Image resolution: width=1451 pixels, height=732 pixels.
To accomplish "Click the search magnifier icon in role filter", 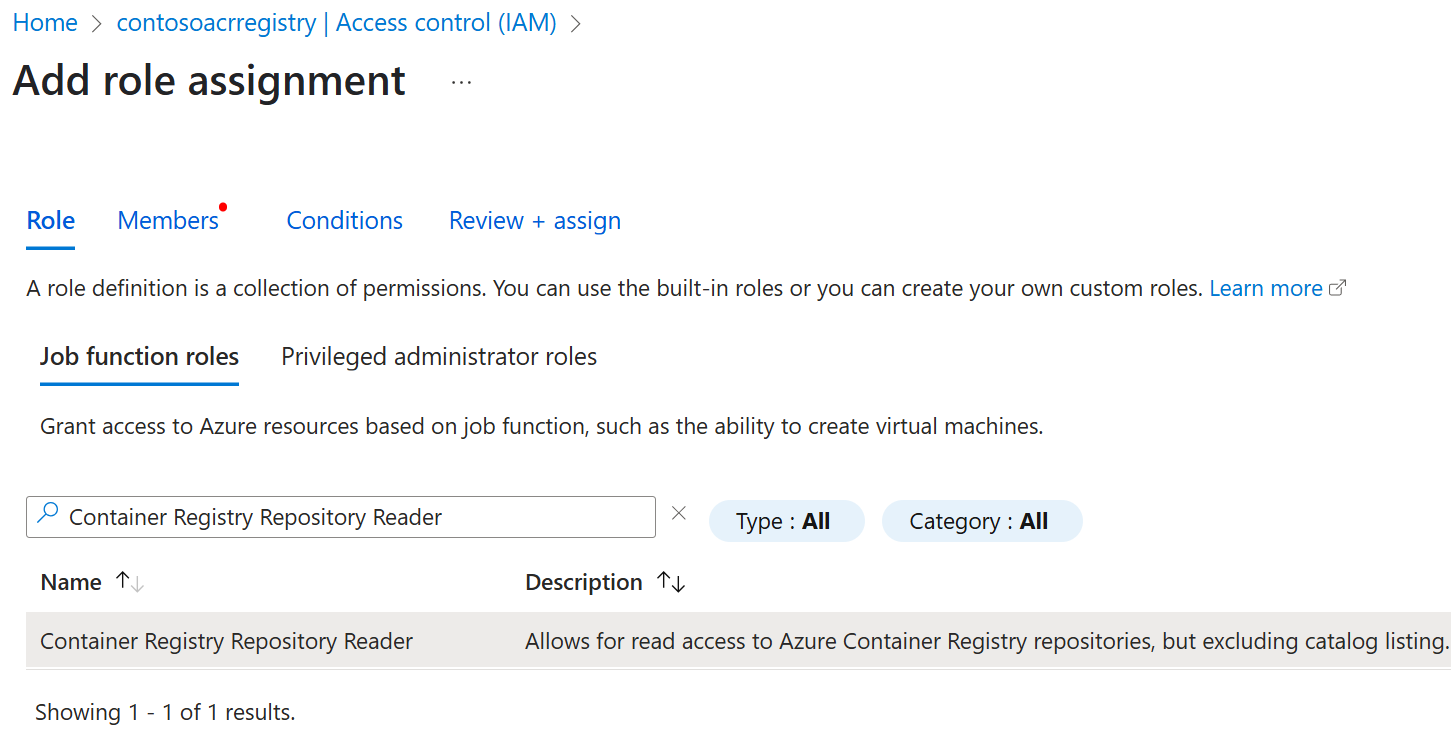I will coord(47,515).
